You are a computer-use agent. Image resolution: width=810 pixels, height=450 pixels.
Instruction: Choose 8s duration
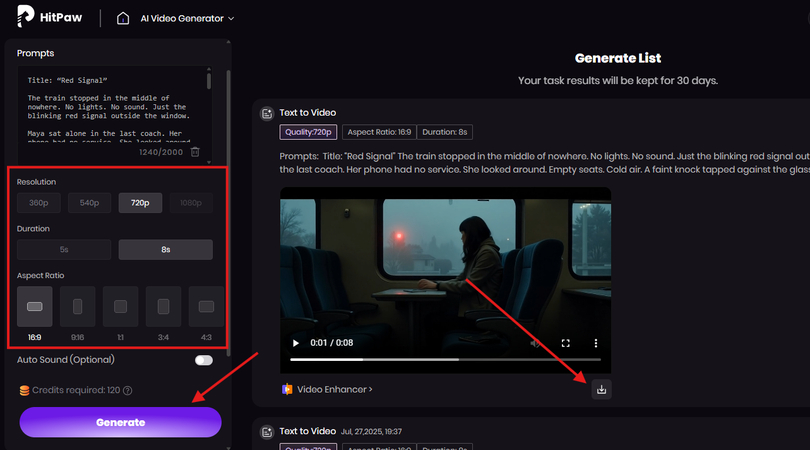point(165,250)
